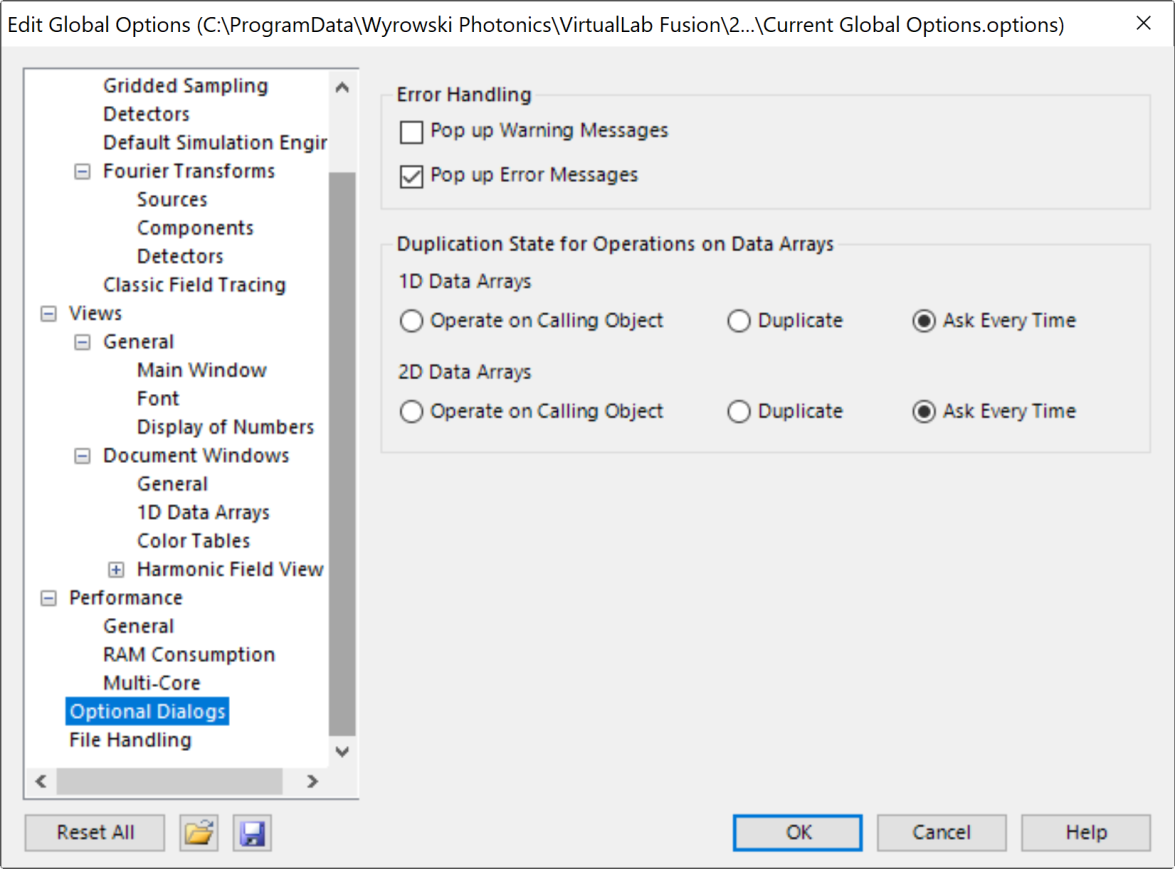Open Default Simulation Engine settings
The height and width of the screenshot is (869, 1175).
215,142
